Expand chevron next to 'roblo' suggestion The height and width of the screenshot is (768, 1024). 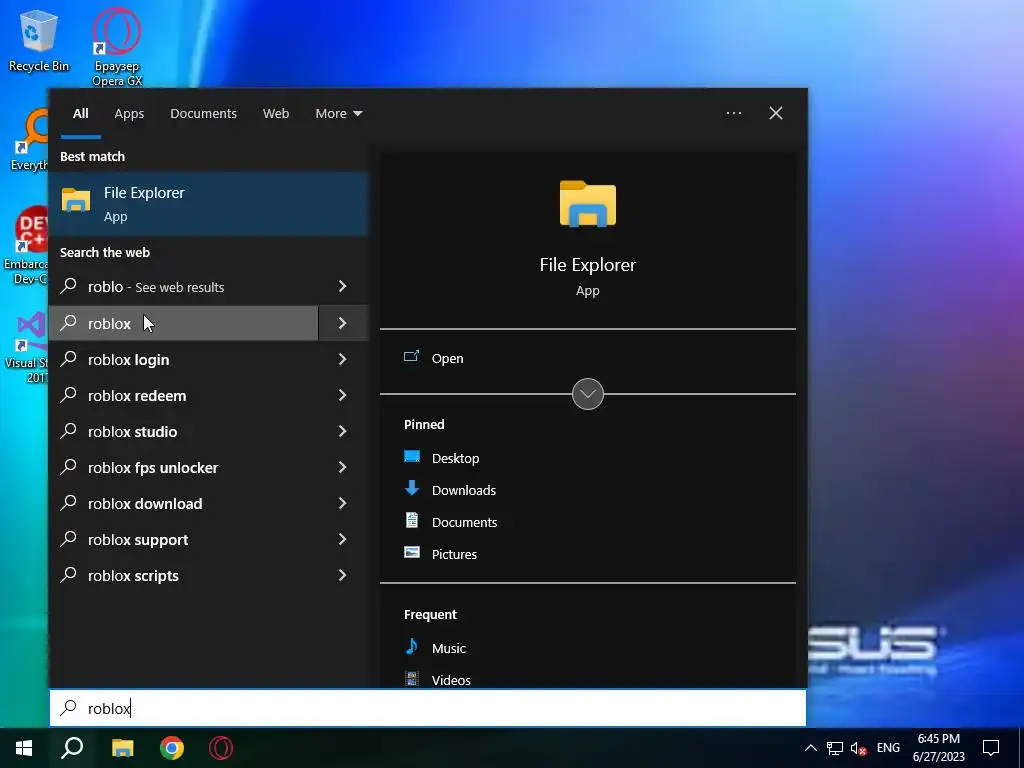coord(343,286)
